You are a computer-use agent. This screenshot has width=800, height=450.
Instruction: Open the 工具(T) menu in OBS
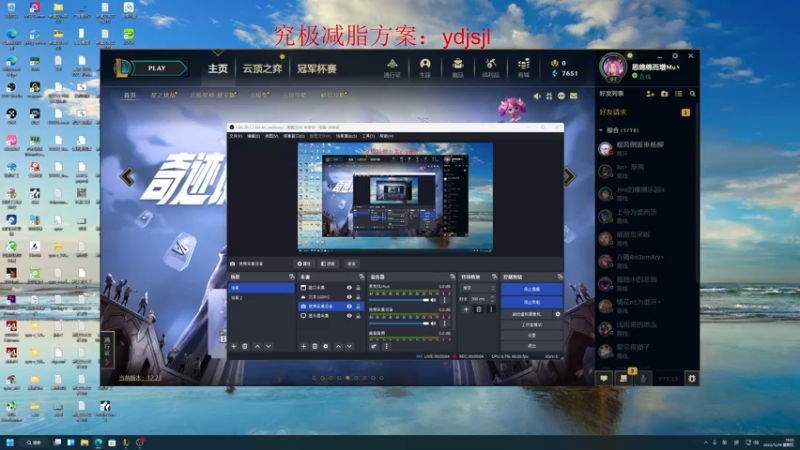click(x=368, y=136)
